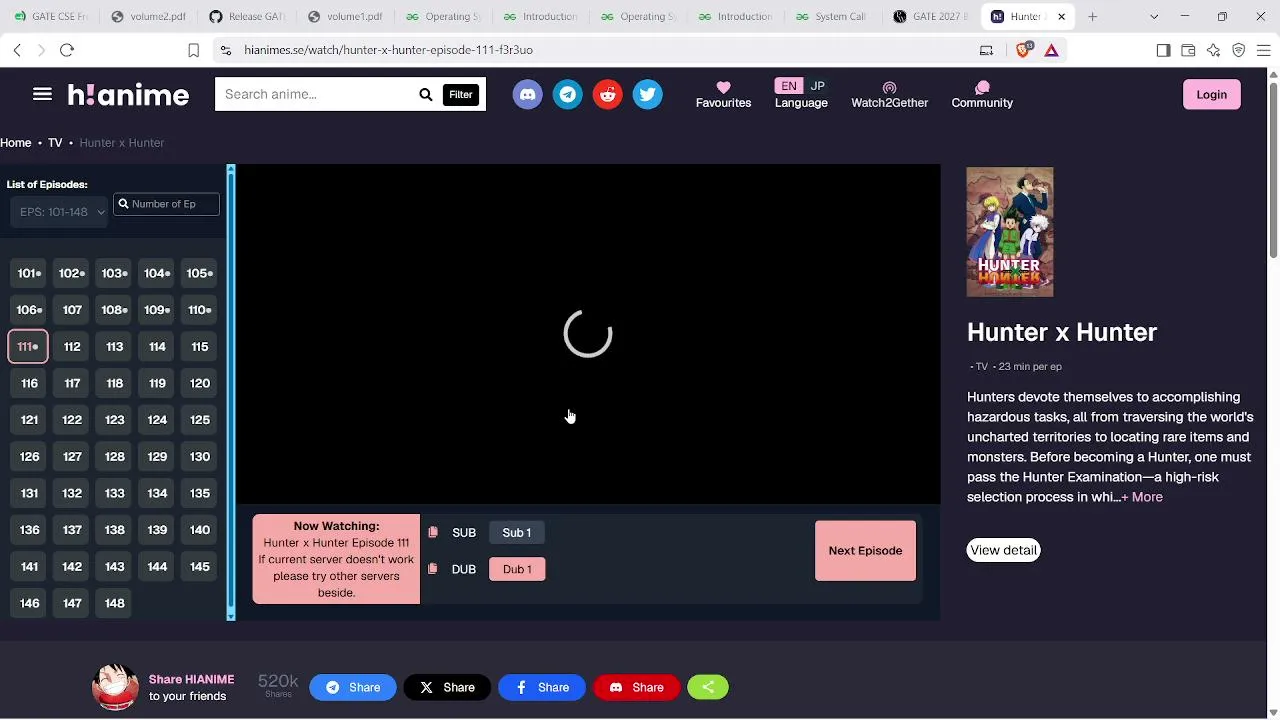Share via the Telegram Share button
The image size is (1280, 720).
[x=353, y=687]
